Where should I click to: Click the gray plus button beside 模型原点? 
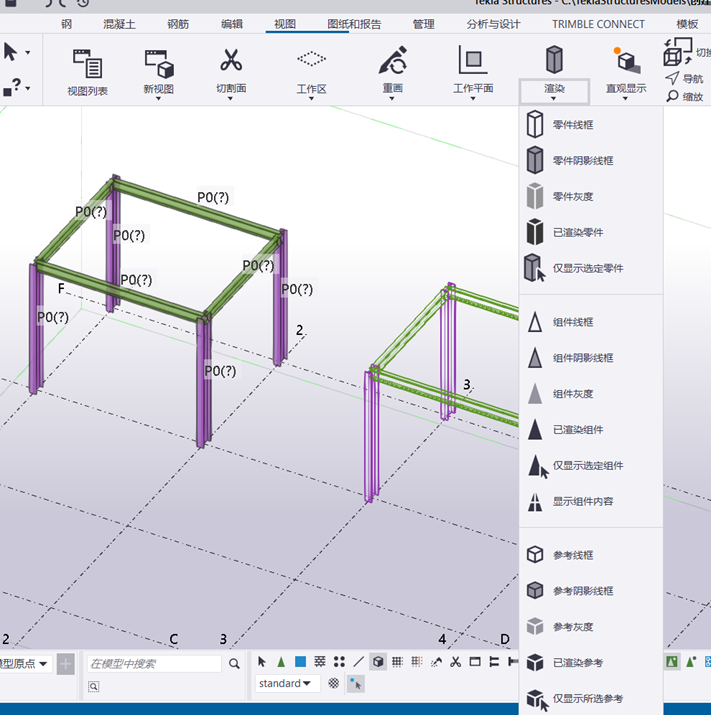coord(66,664)
